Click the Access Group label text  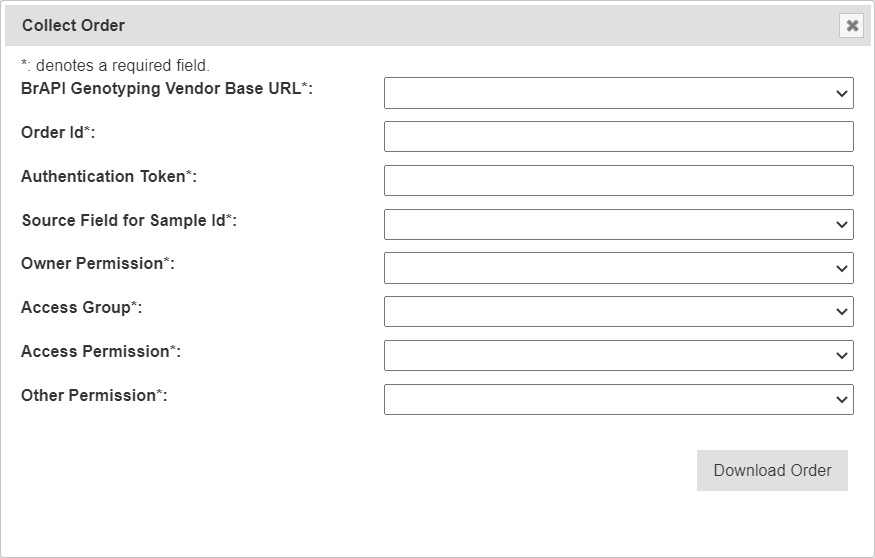(81, 308)
